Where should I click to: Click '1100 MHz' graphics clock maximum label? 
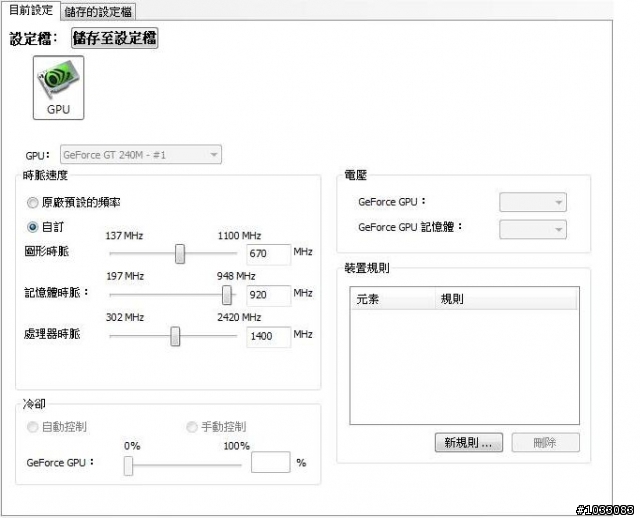(239, 236)
